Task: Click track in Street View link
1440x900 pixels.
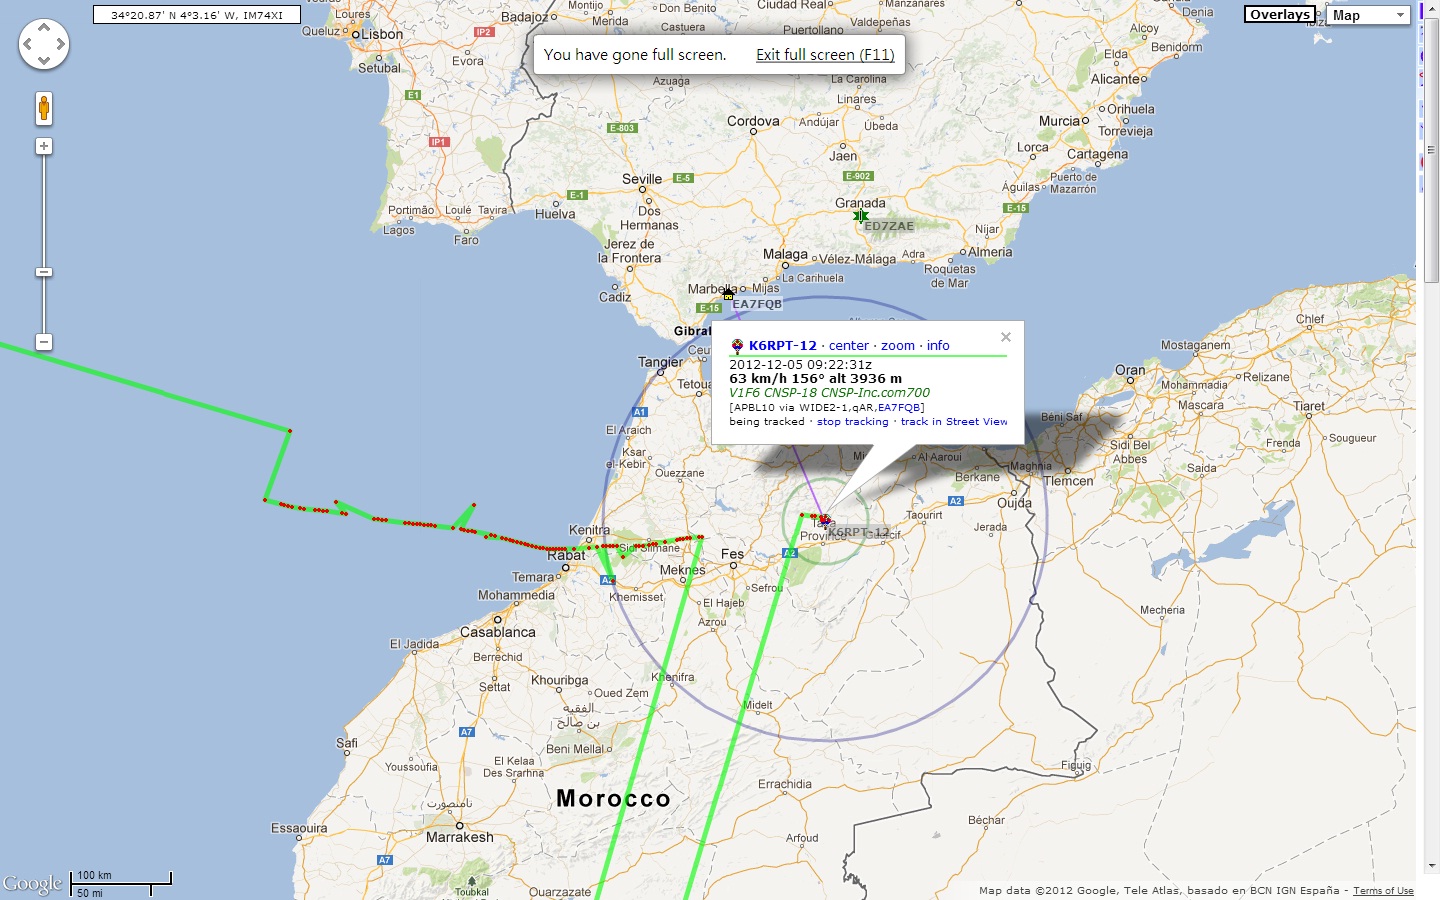Action: [x=954, y=422]
